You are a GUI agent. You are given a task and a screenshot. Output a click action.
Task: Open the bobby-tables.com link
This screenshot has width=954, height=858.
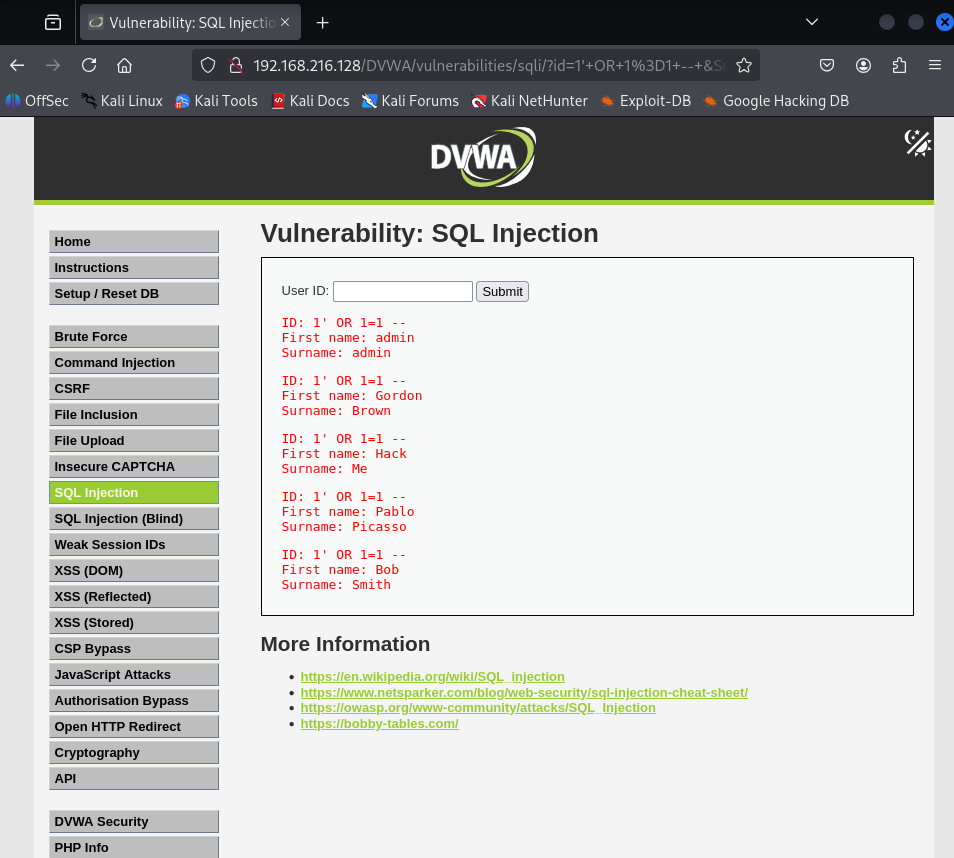(380, 724)
